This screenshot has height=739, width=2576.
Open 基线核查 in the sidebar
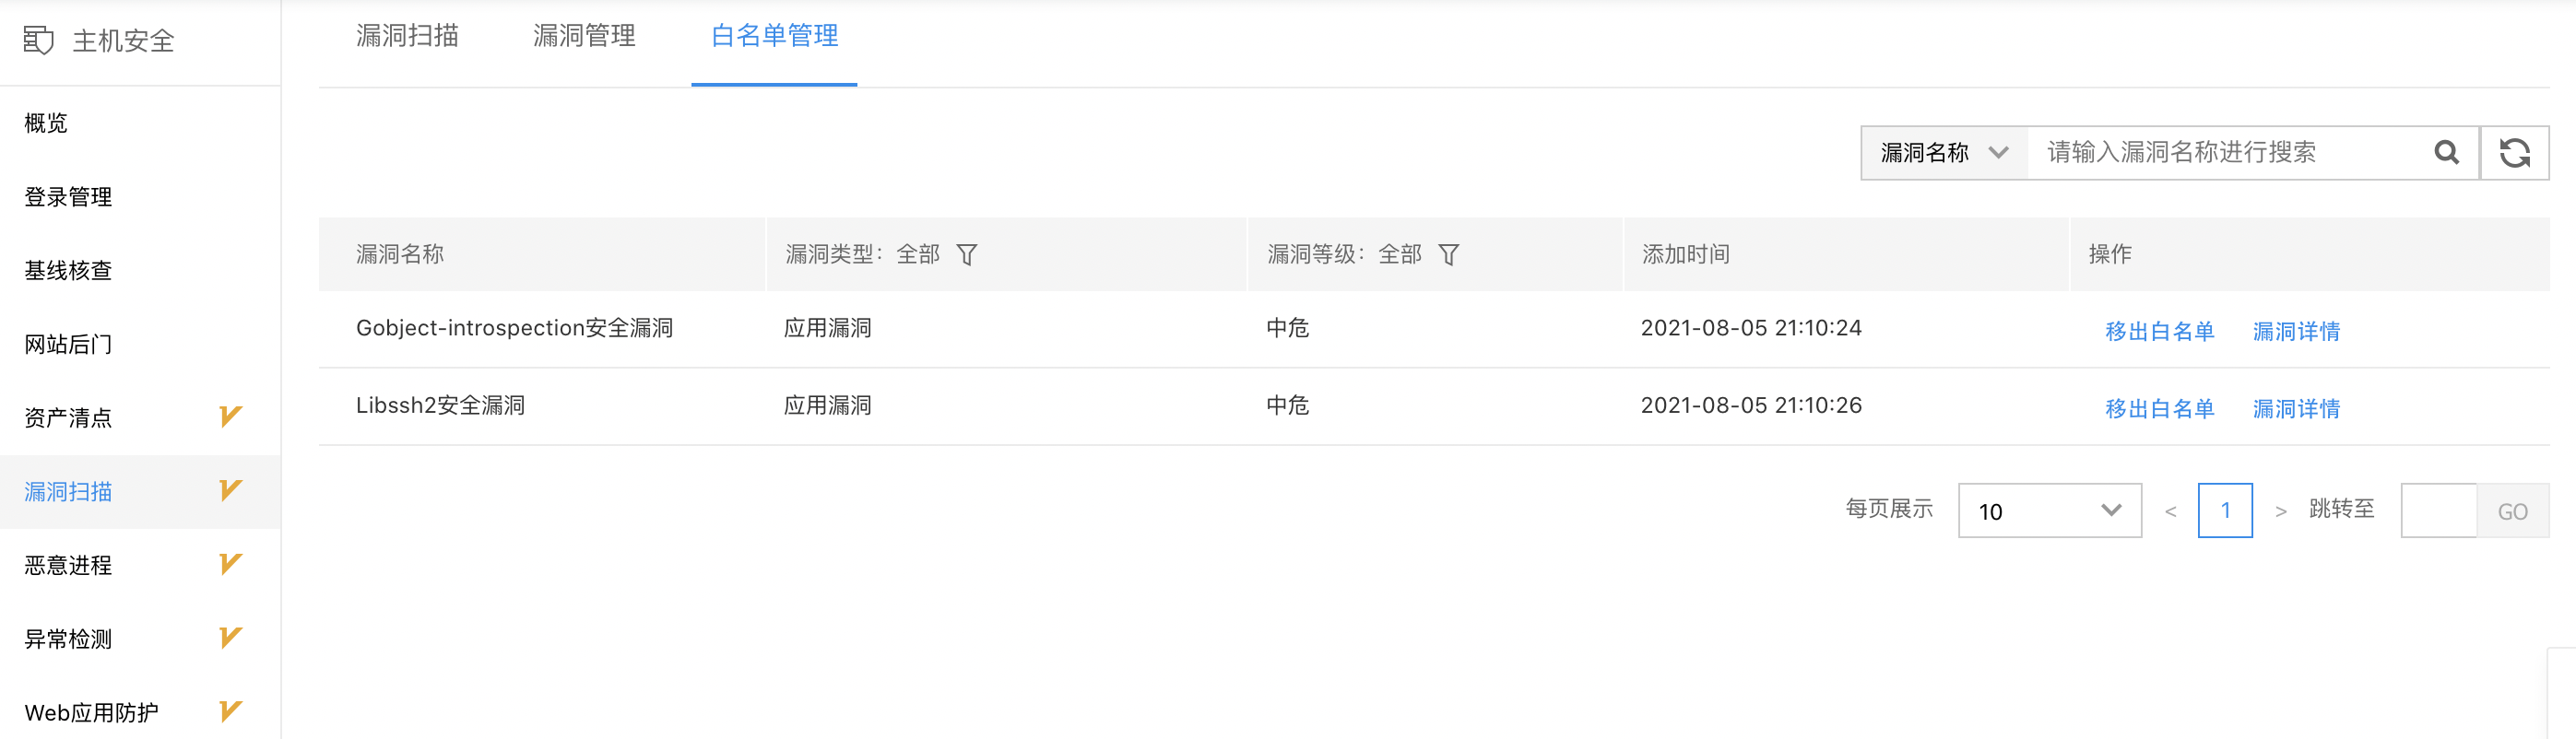[68, 270]
